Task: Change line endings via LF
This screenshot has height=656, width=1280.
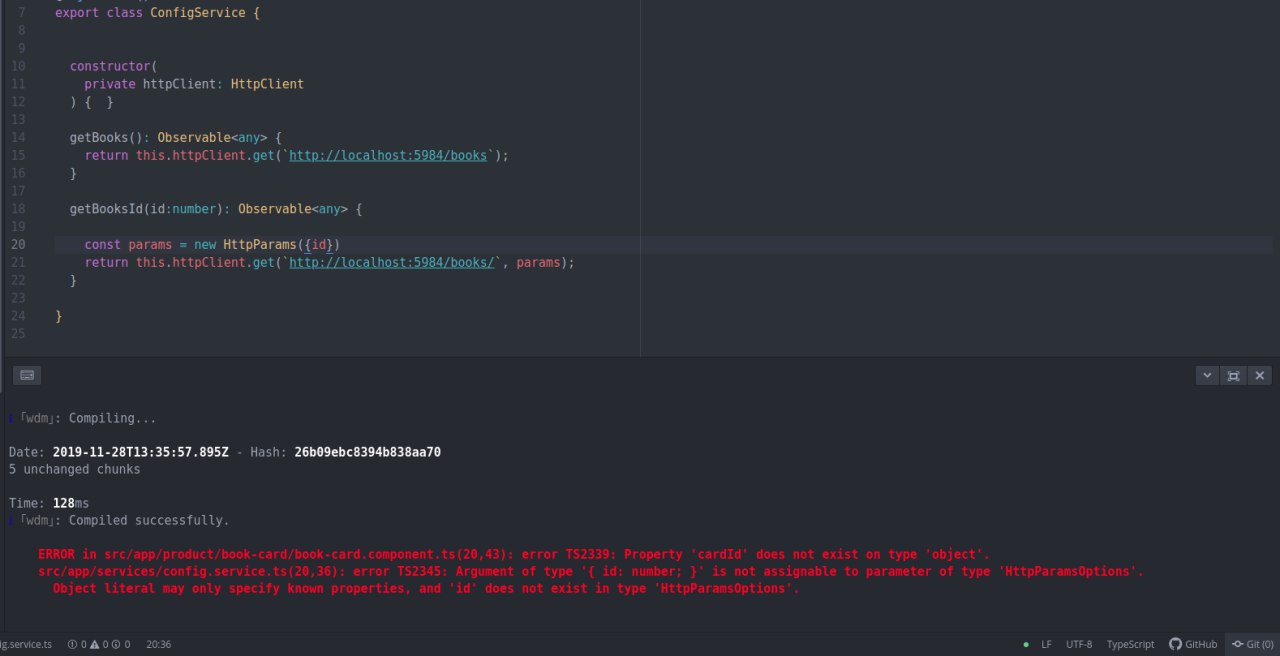Action: 1046,644
